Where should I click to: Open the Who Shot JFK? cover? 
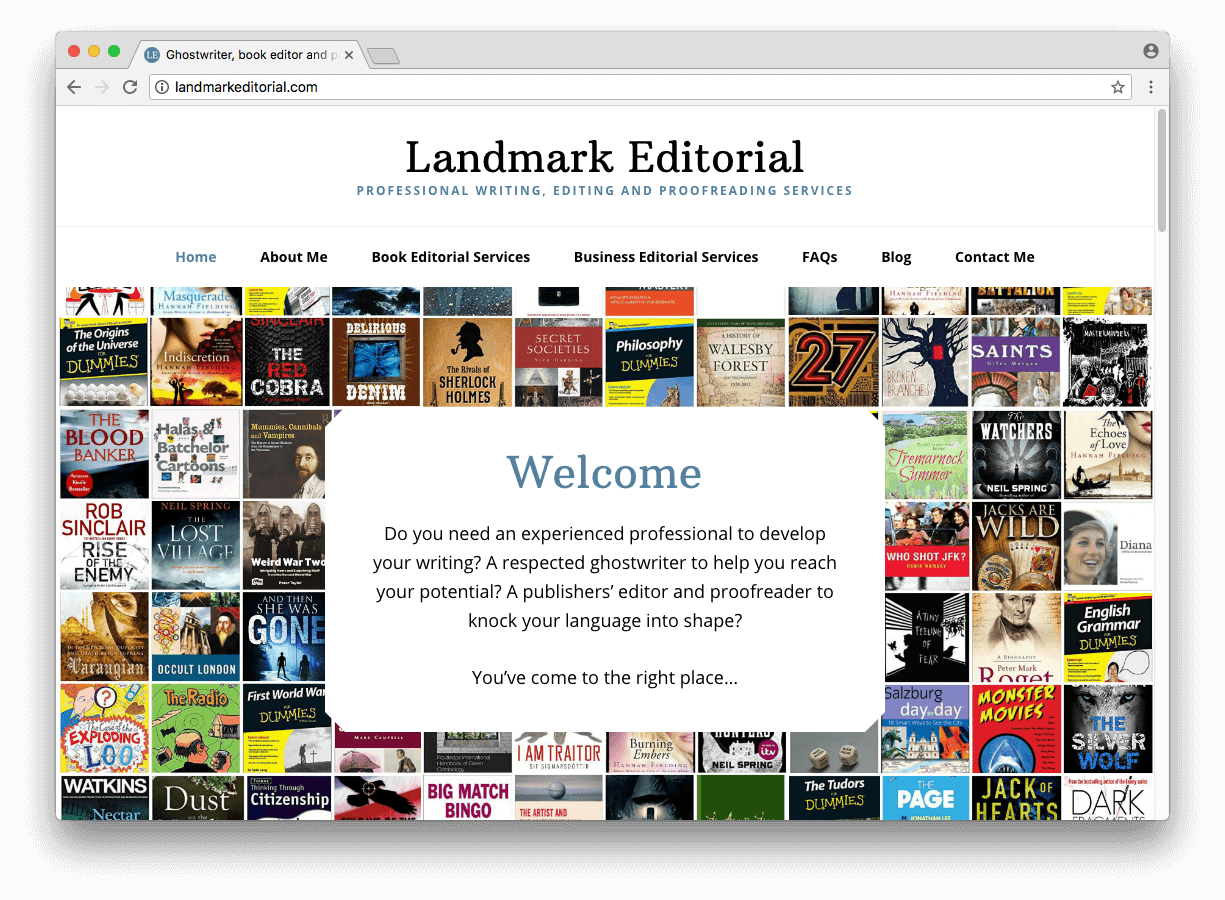[x=926, y=546]
